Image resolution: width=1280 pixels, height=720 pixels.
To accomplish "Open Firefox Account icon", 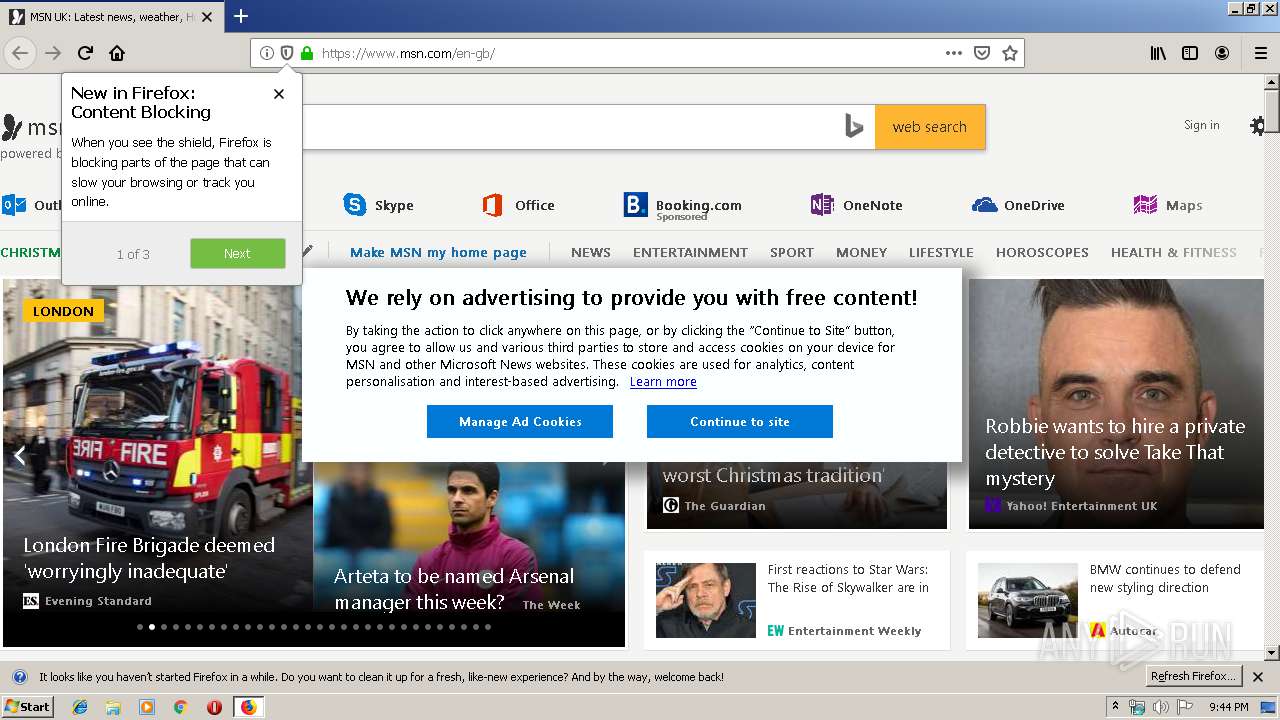I will [x=1222, y=53].
